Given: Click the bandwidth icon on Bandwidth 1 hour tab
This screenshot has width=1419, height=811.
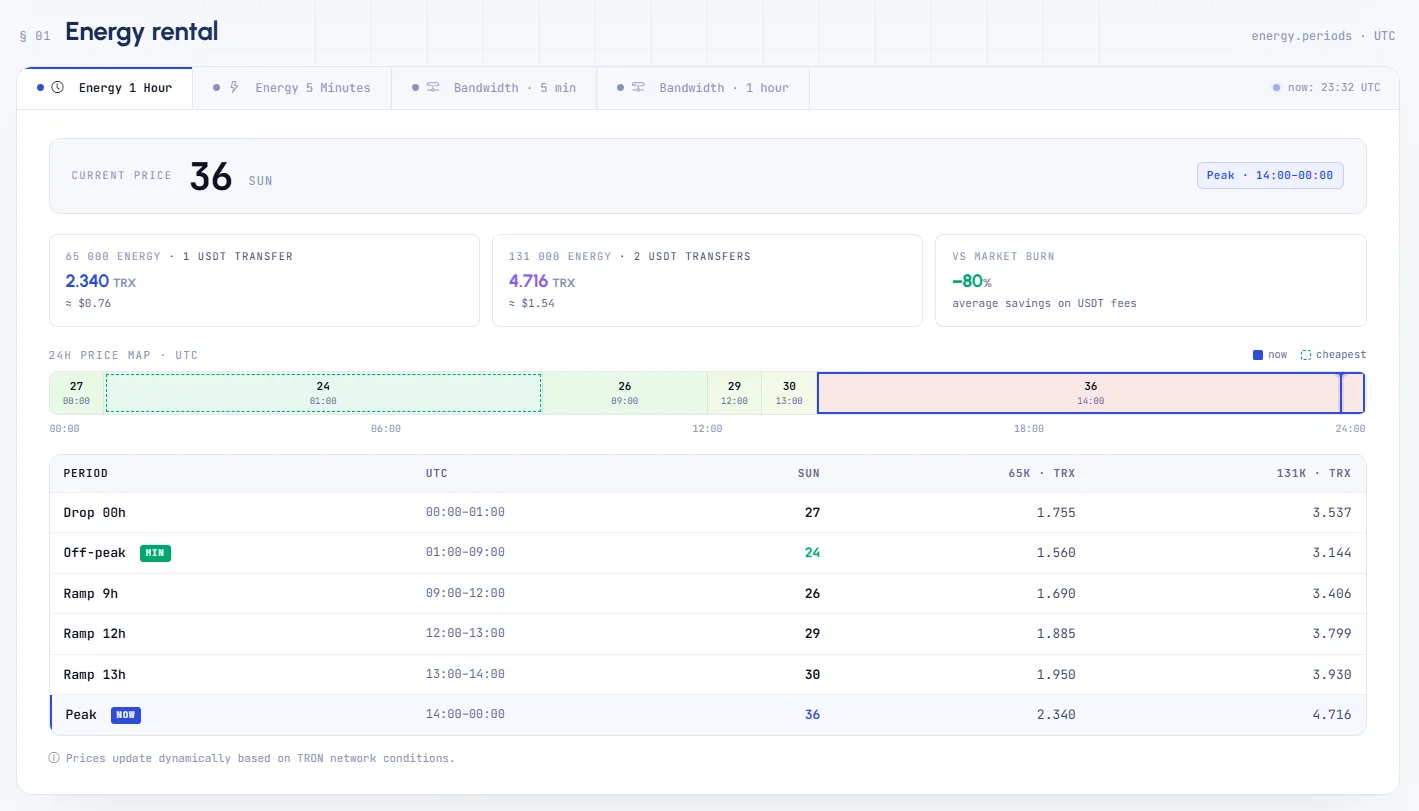Looking at the screenshot, I should click(x=638, y=88).
